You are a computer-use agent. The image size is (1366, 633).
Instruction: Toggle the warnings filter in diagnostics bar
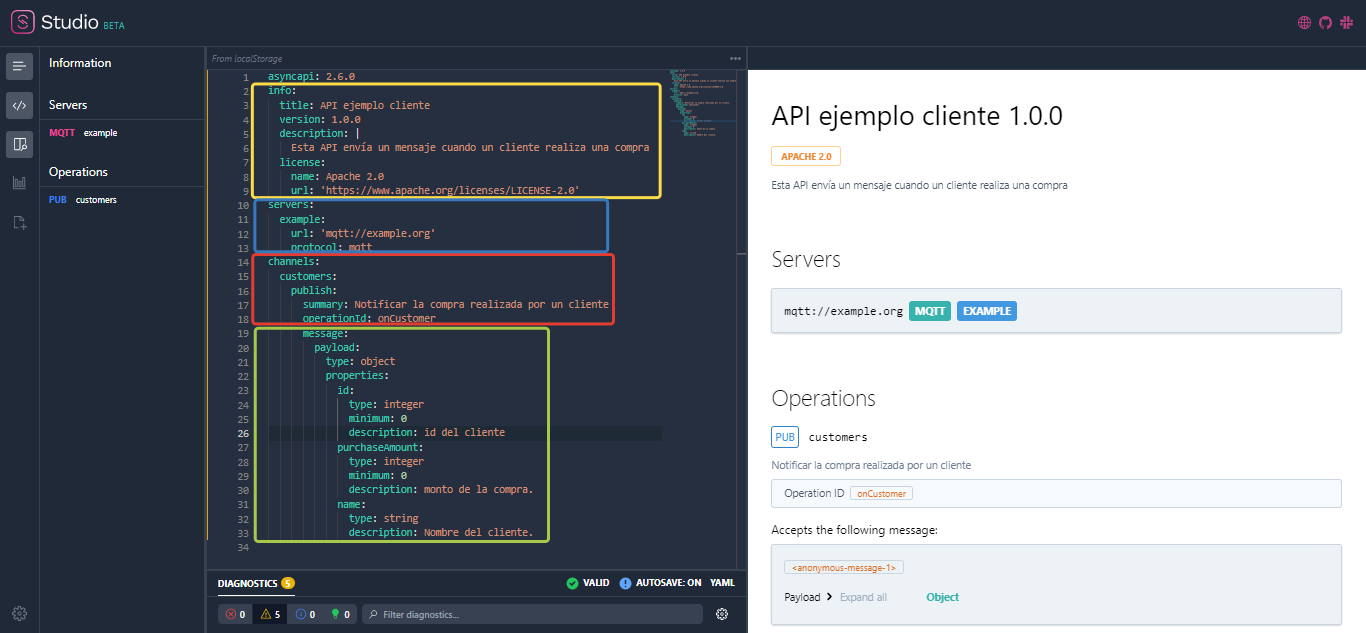click(270, 614)
